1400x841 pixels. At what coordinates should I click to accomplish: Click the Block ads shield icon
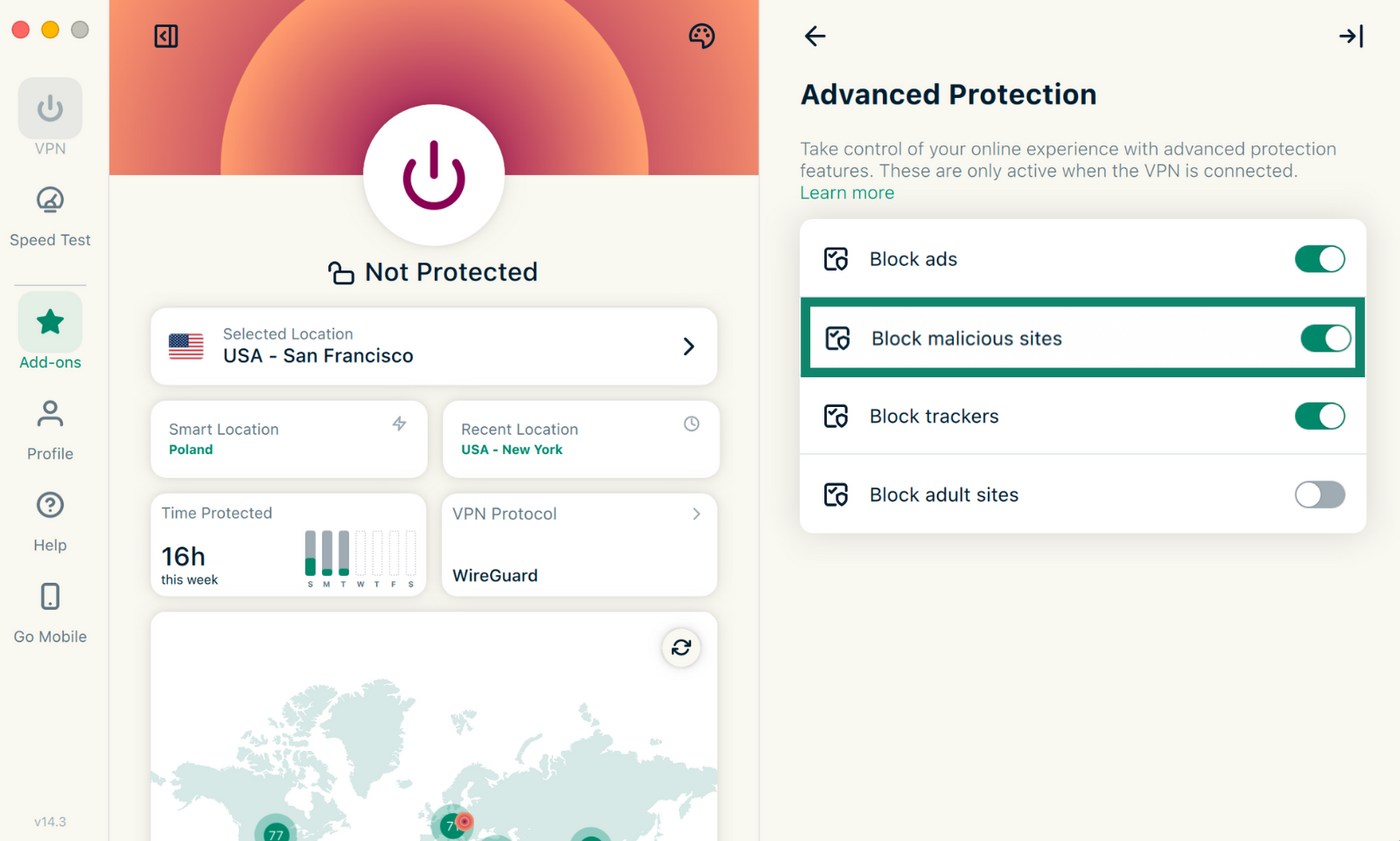click(x=836, y=260)
